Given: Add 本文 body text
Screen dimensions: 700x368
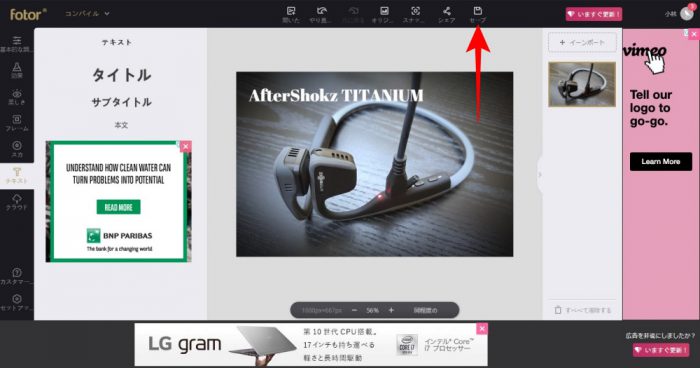Looking at the screenshot, I should [x=121, y=125].
